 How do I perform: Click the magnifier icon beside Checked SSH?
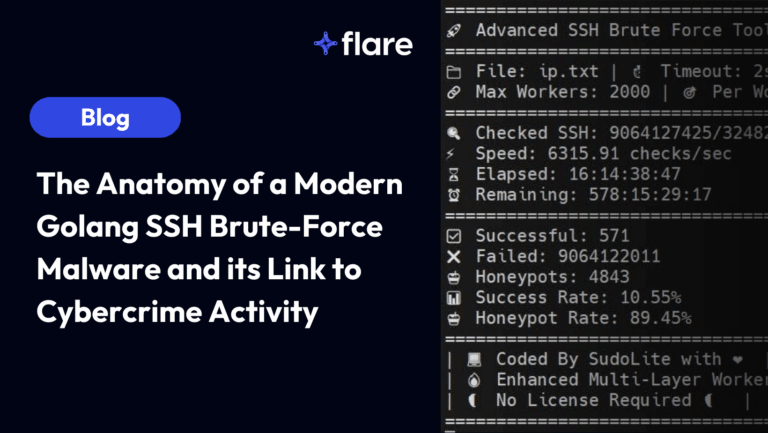453,133
